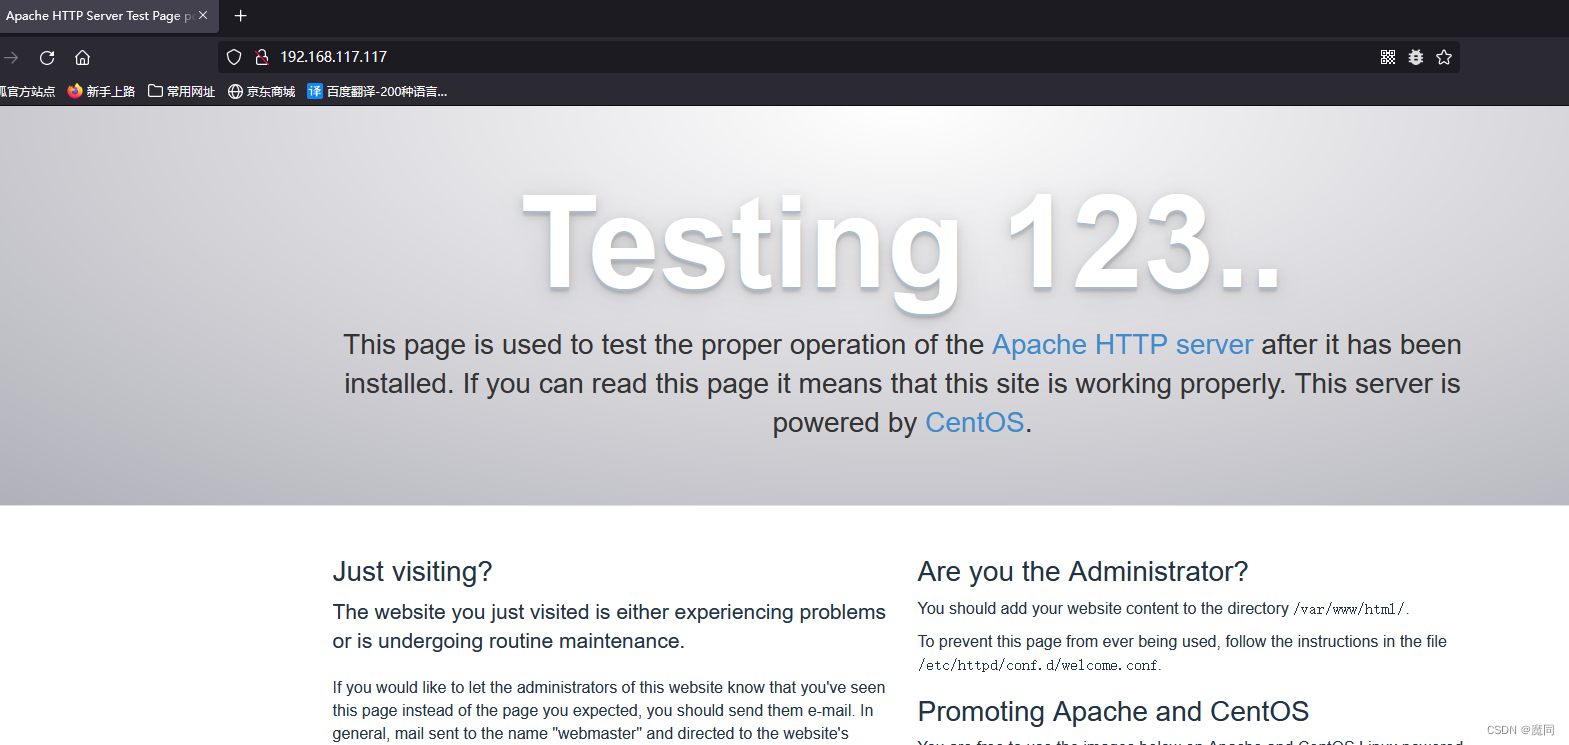The image size is (1569, 745).
Task: View insecure connection lock icon
Action: pyautogui.click(x=262, y=57)
